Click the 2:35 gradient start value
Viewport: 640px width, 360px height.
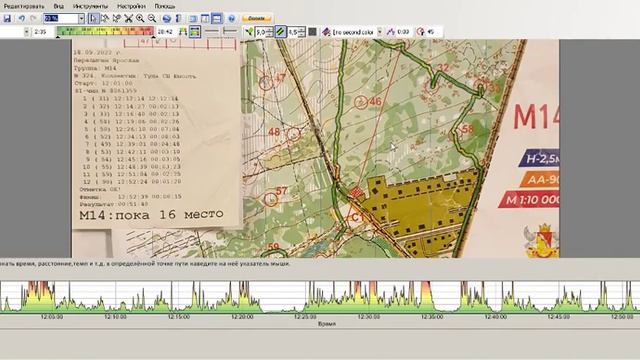coord(40,31)
